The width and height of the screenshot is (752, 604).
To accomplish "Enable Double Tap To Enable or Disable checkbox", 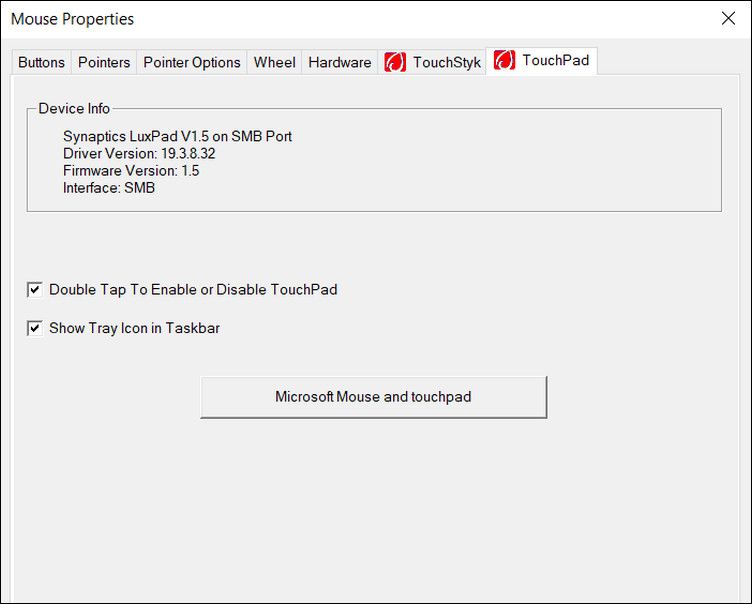I will [x=35, y=290].
